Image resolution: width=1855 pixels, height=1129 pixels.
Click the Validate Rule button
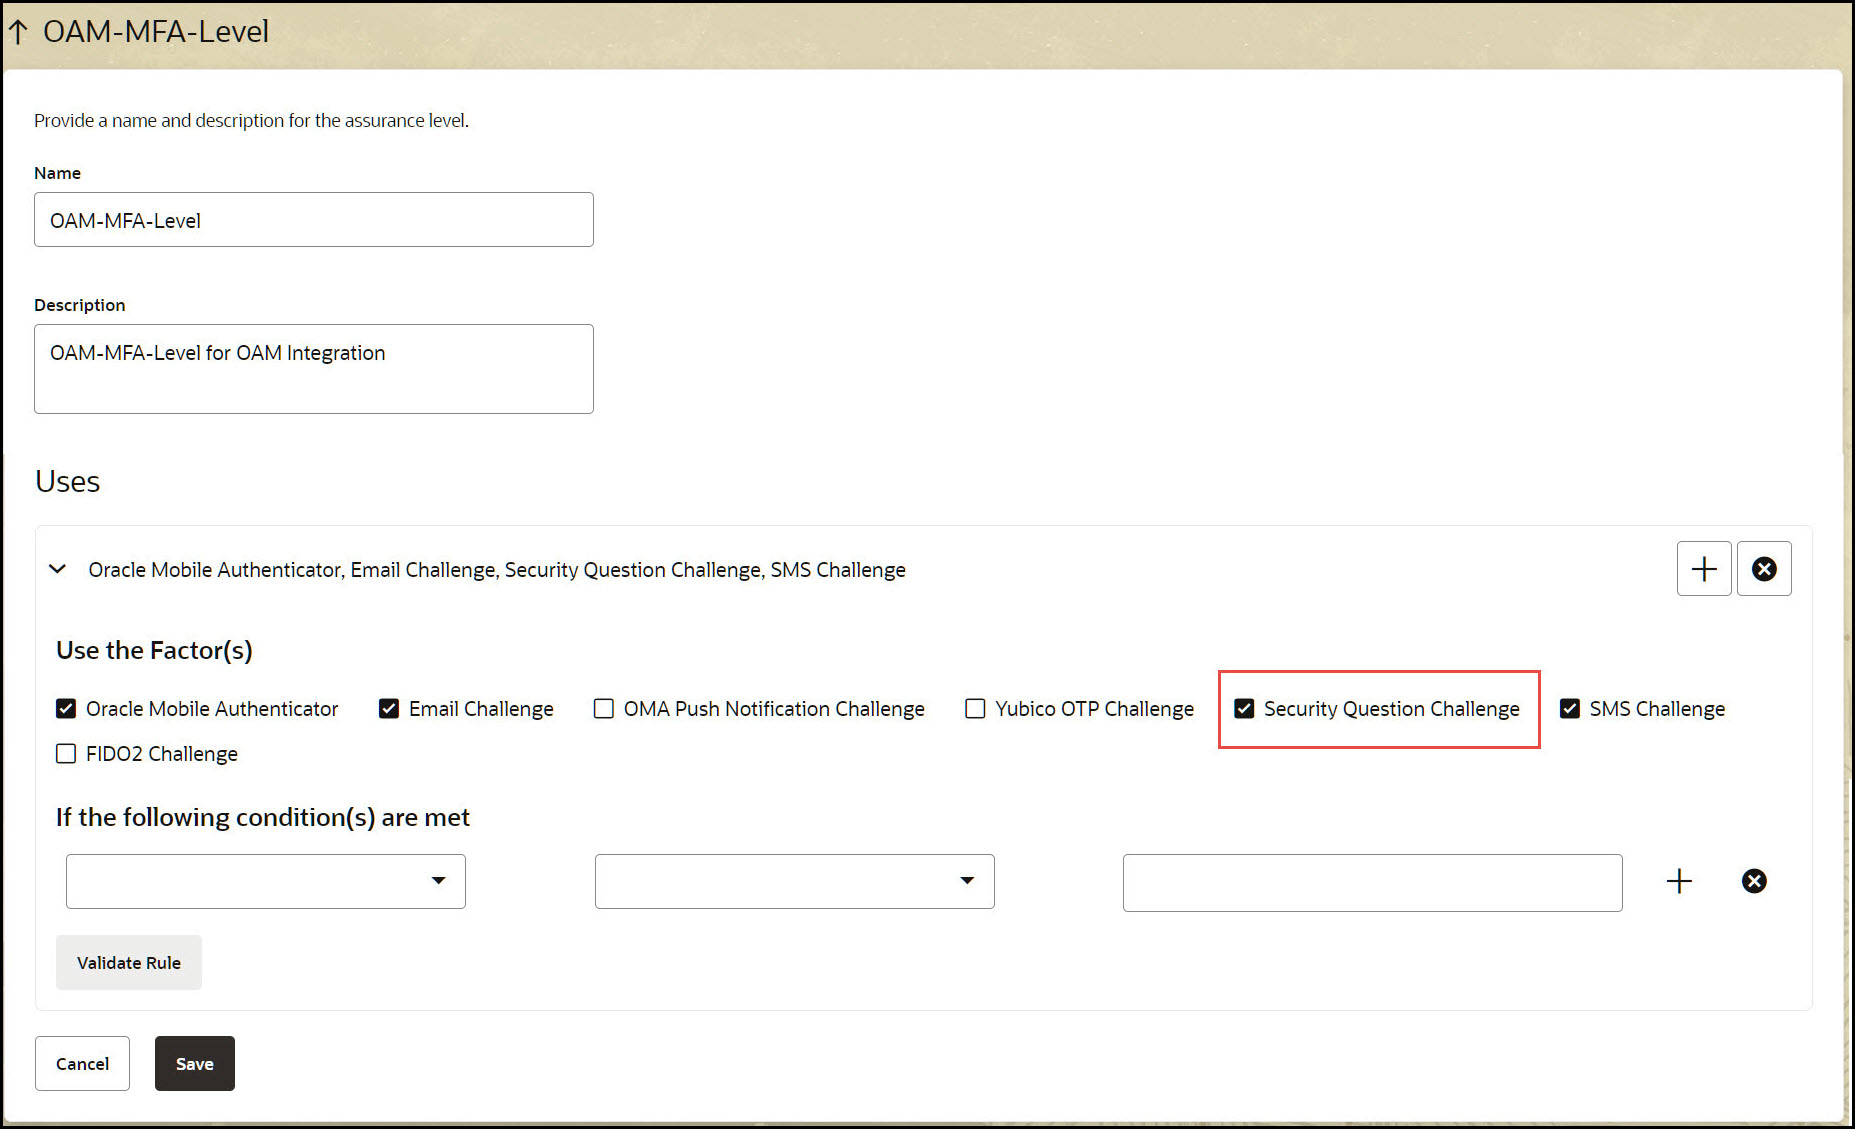(129, 963)
